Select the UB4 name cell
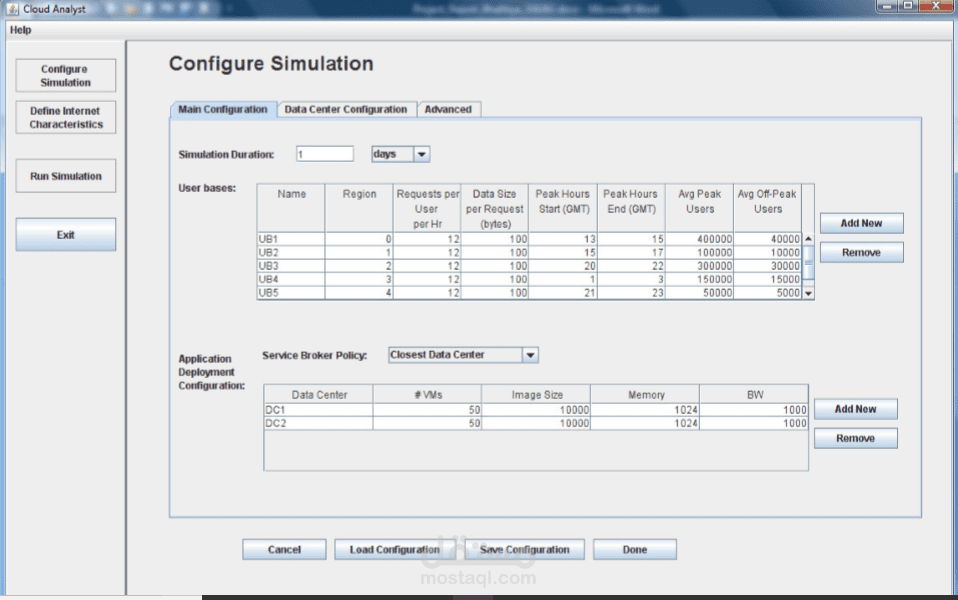 point(291,279)
